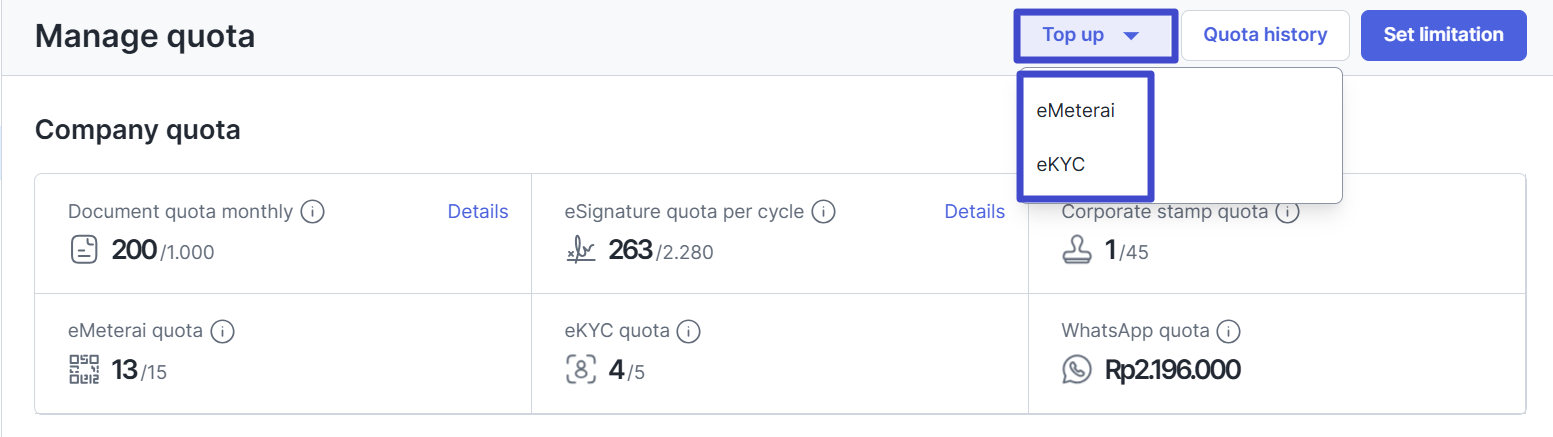Click info icon next to WhatsApp quota

point(1229,331)
